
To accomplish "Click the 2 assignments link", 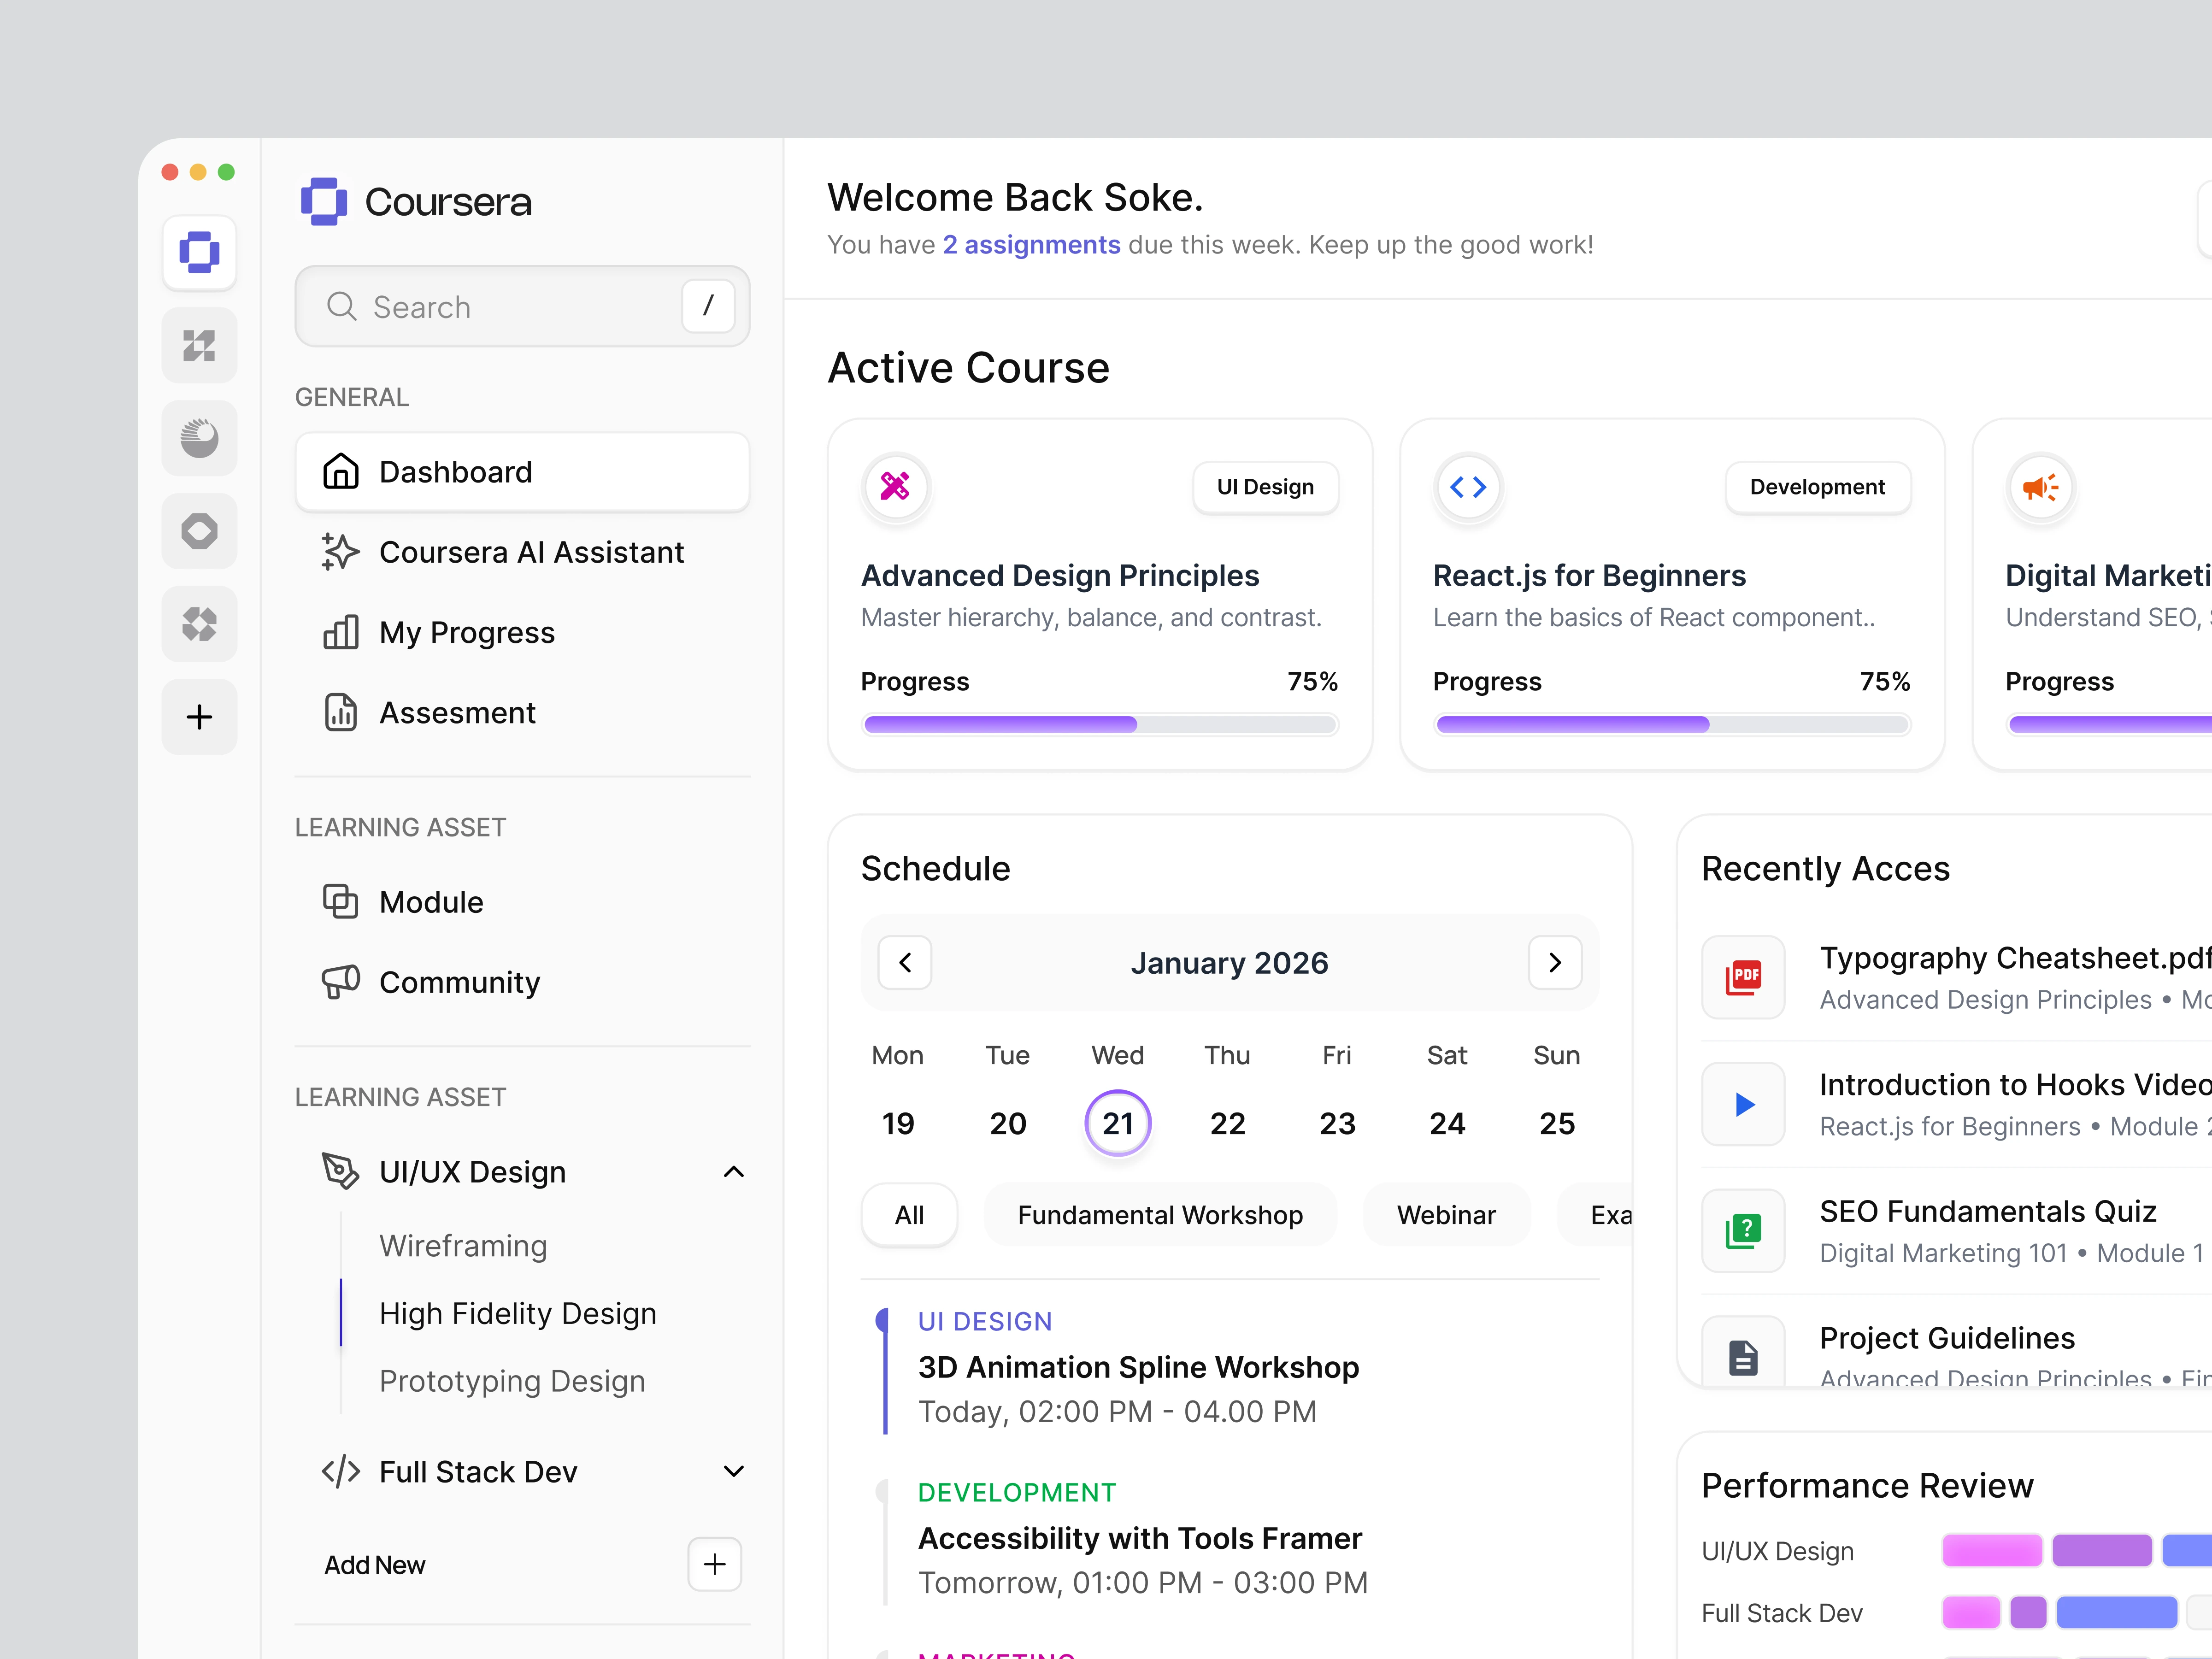I will click(1031, 245).
